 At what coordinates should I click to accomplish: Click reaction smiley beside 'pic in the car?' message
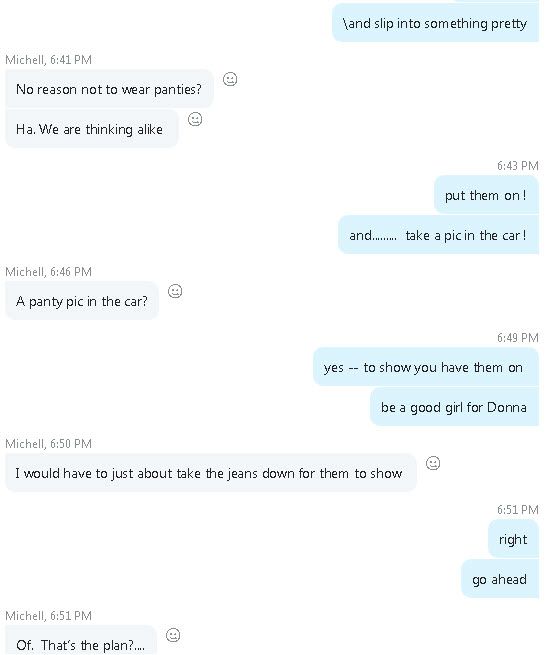tap(175, 291)
